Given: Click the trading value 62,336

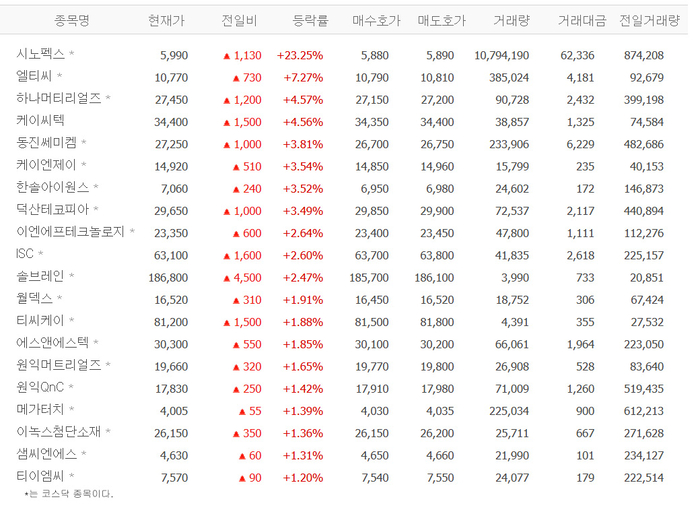Looking at the screenshot, I should tap(578, 55).
